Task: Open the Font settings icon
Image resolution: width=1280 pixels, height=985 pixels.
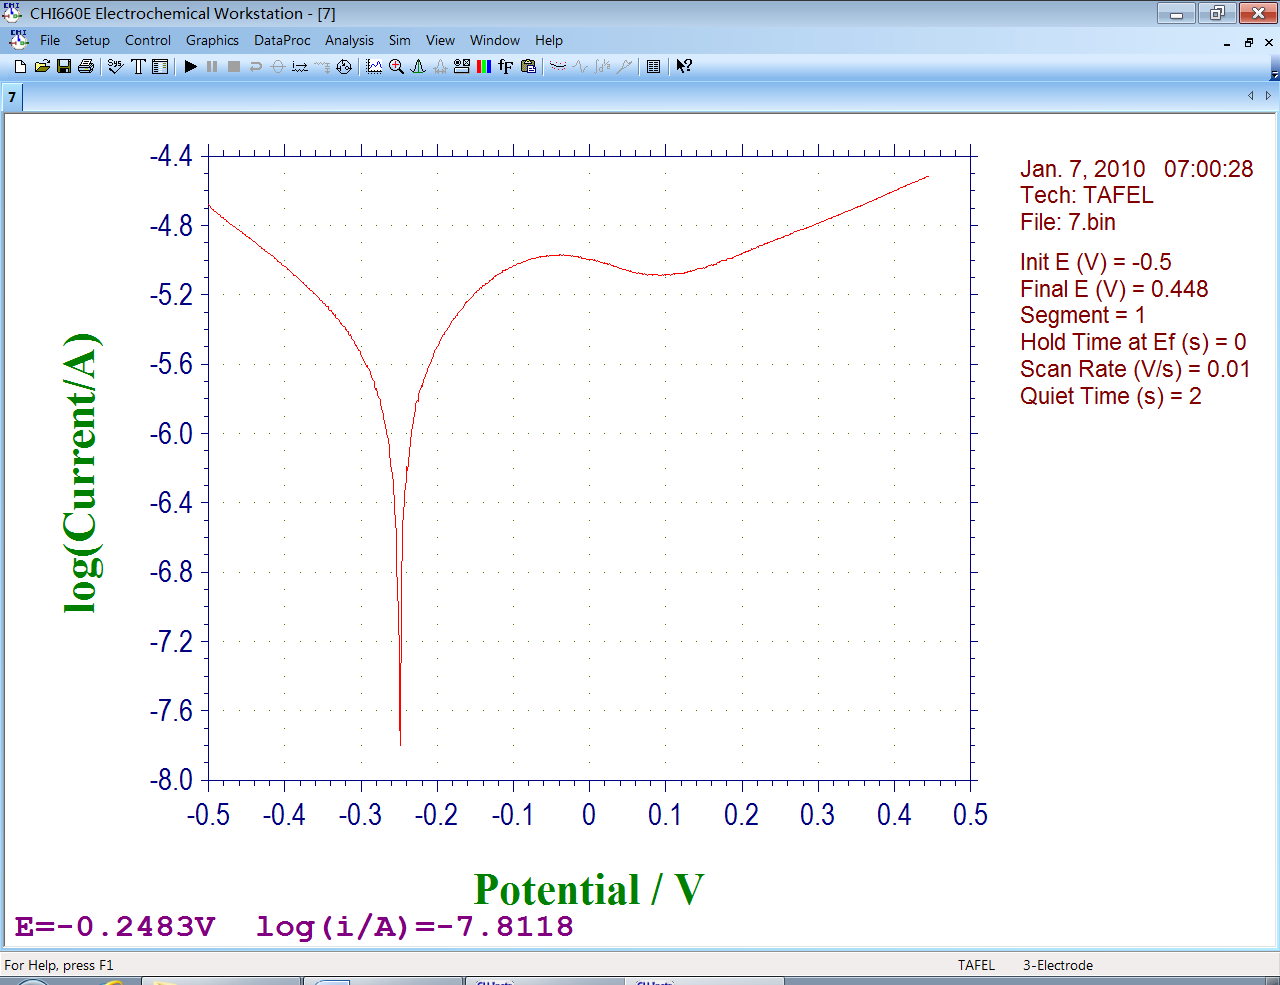Action: pyautogui.click(x=506, y=66)
